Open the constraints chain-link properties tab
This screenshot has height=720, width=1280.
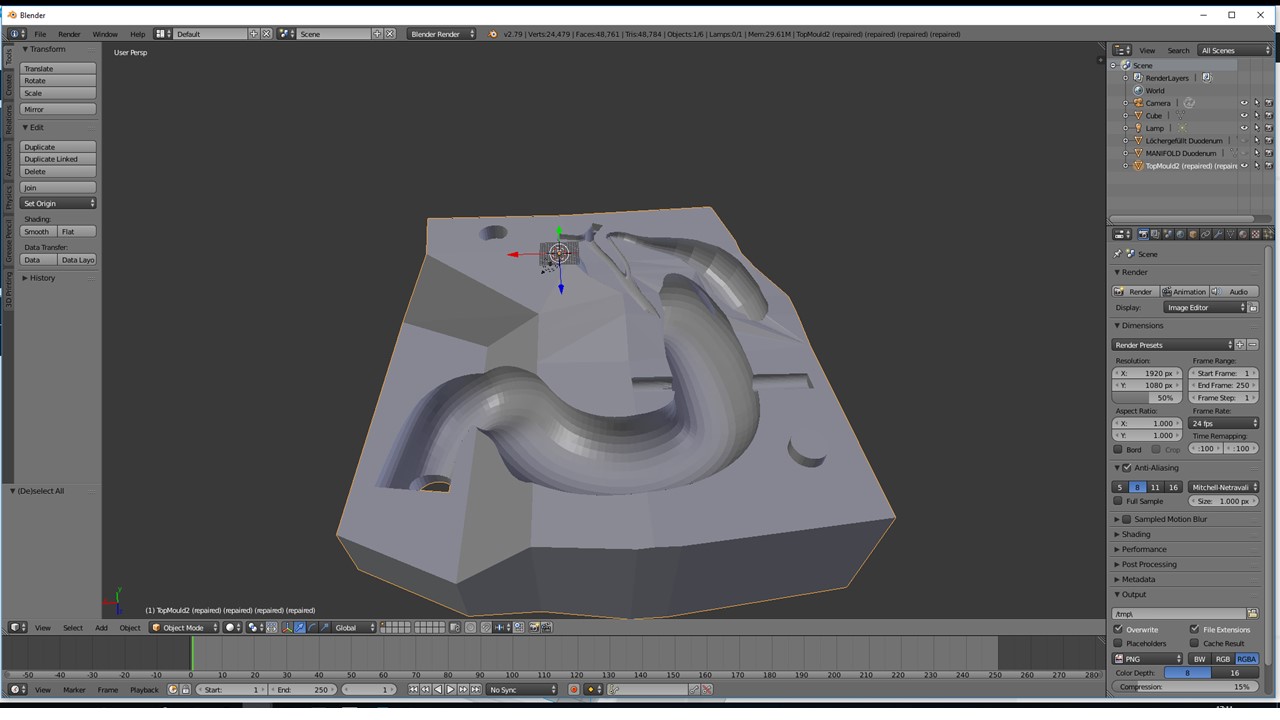(x=1205, y=234)
